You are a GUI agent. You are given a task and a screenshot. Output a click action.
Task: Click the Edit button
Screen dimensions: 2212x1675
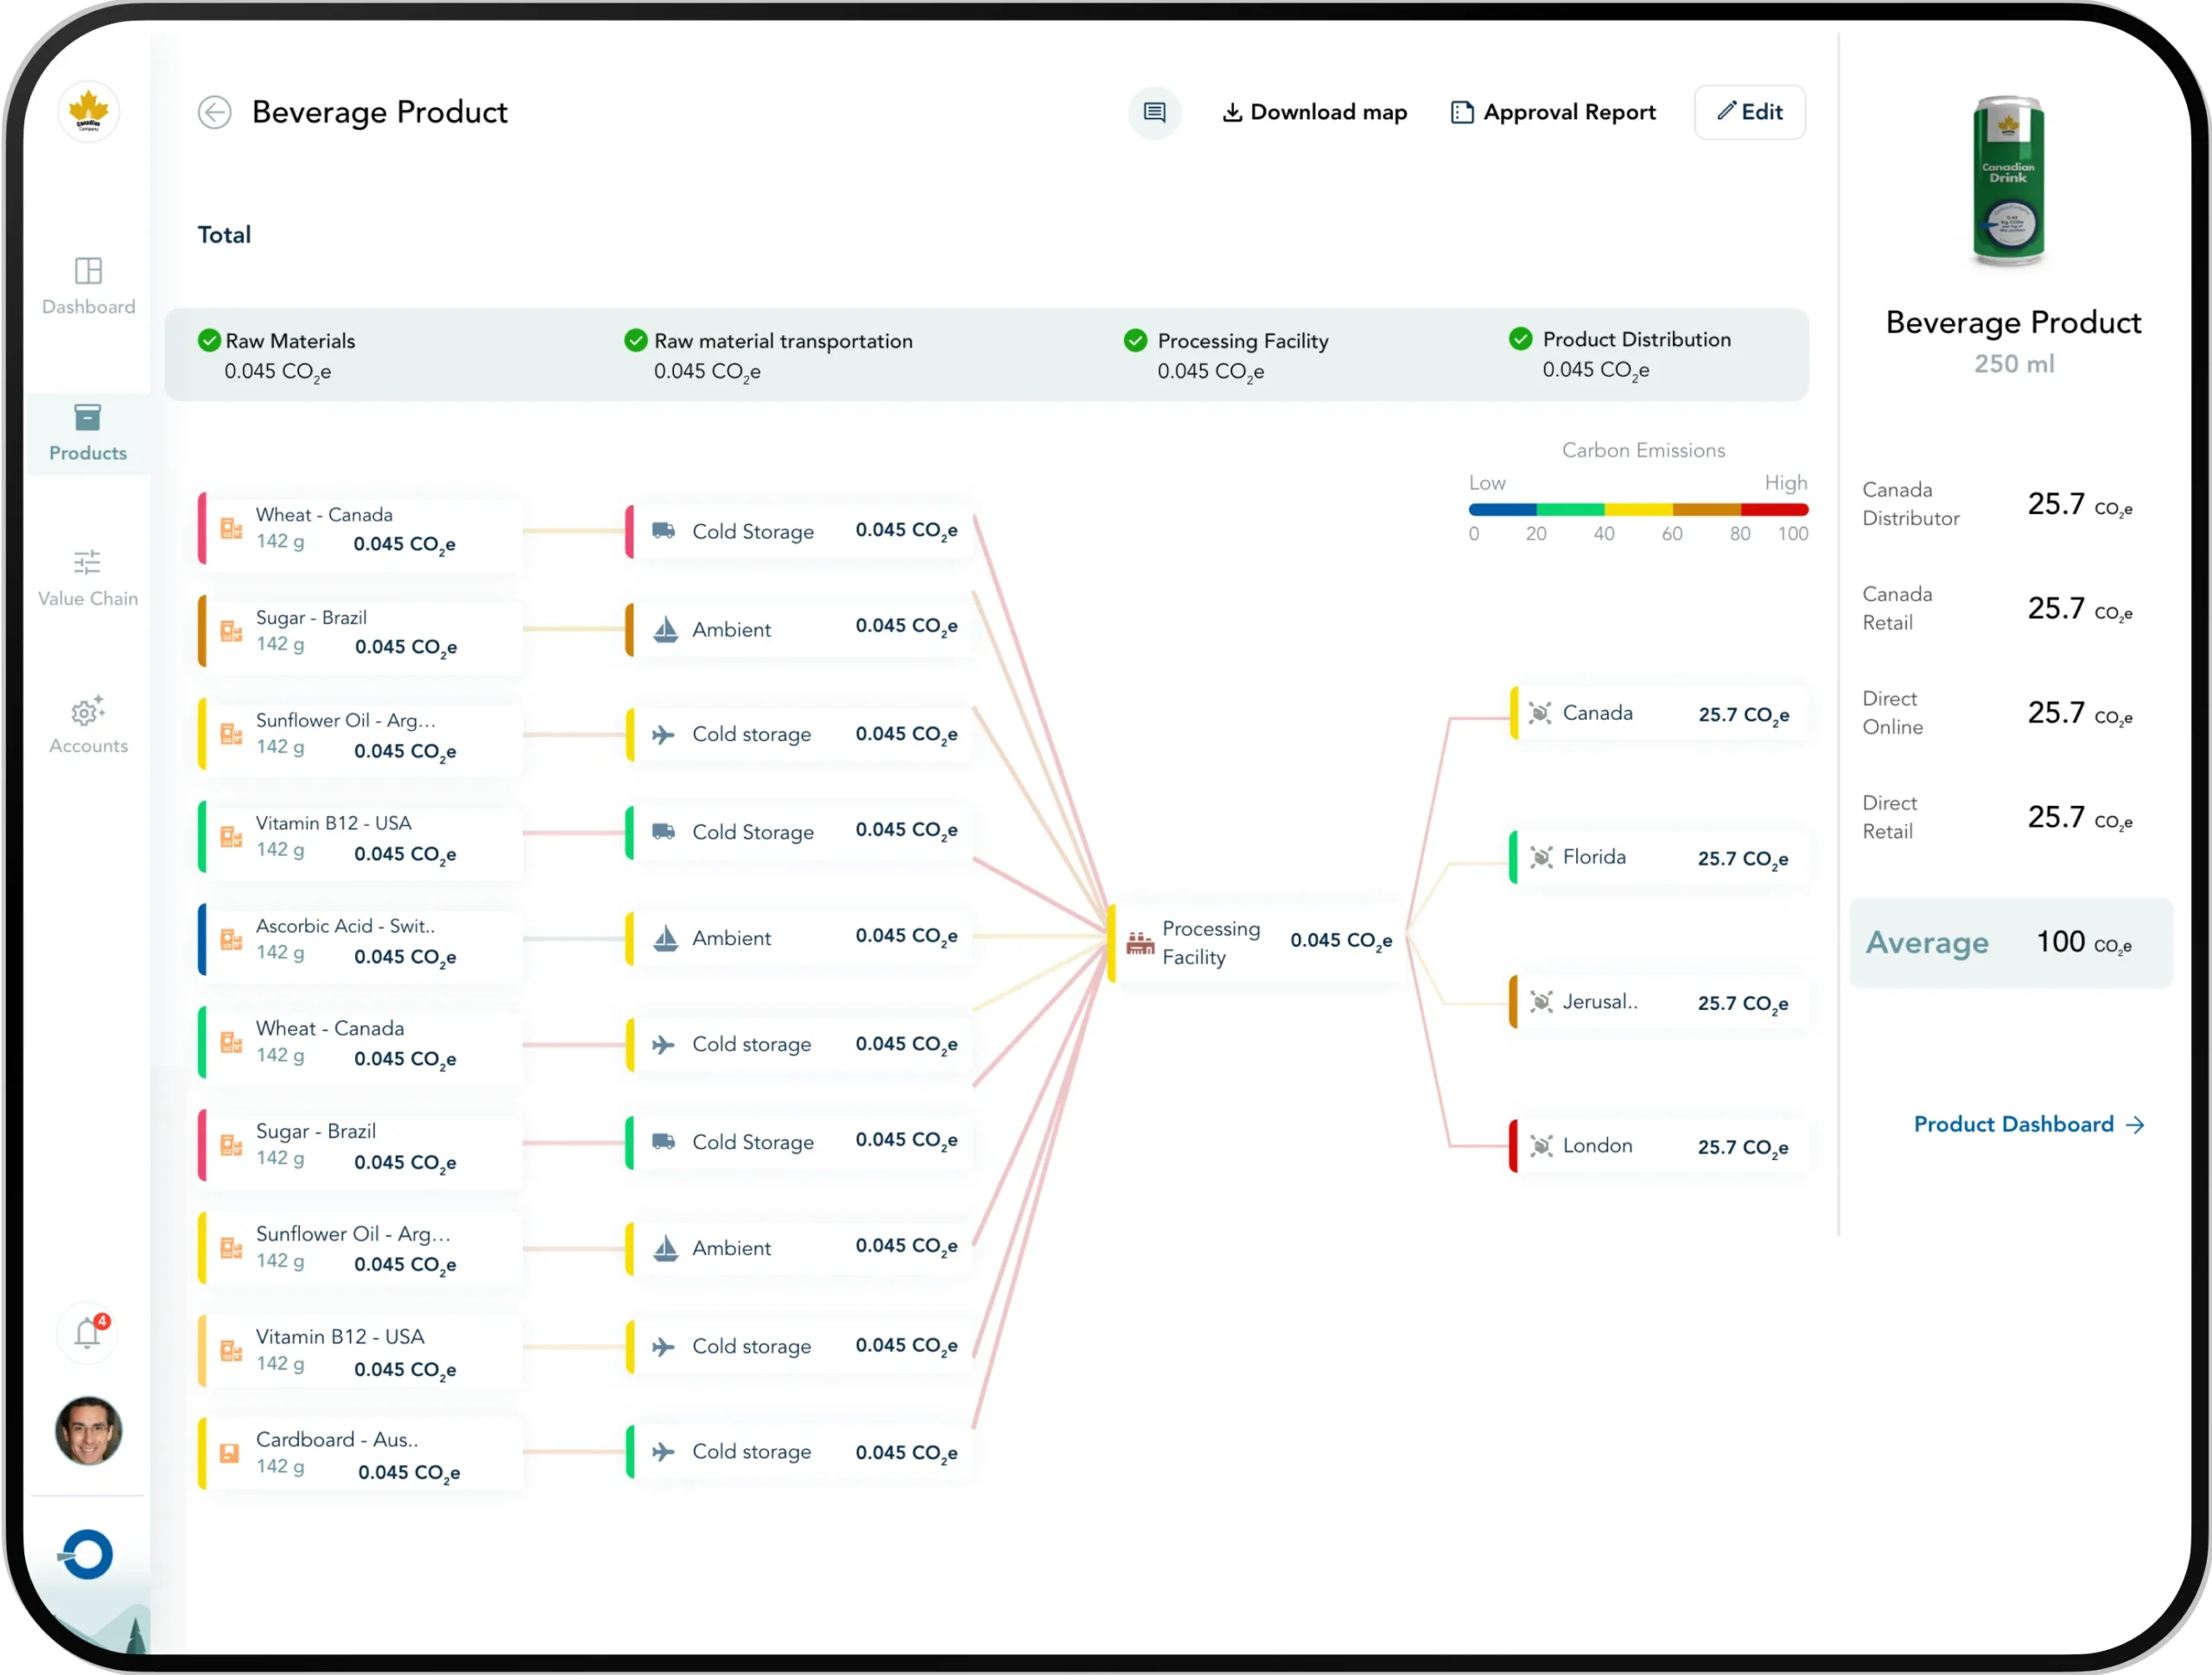[1749, 112]
